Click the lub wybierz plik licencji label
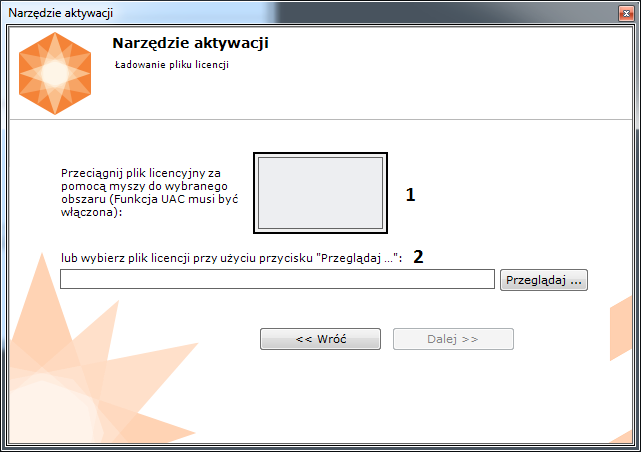This screenshot has width=641, height=452. tap(231, 258)
